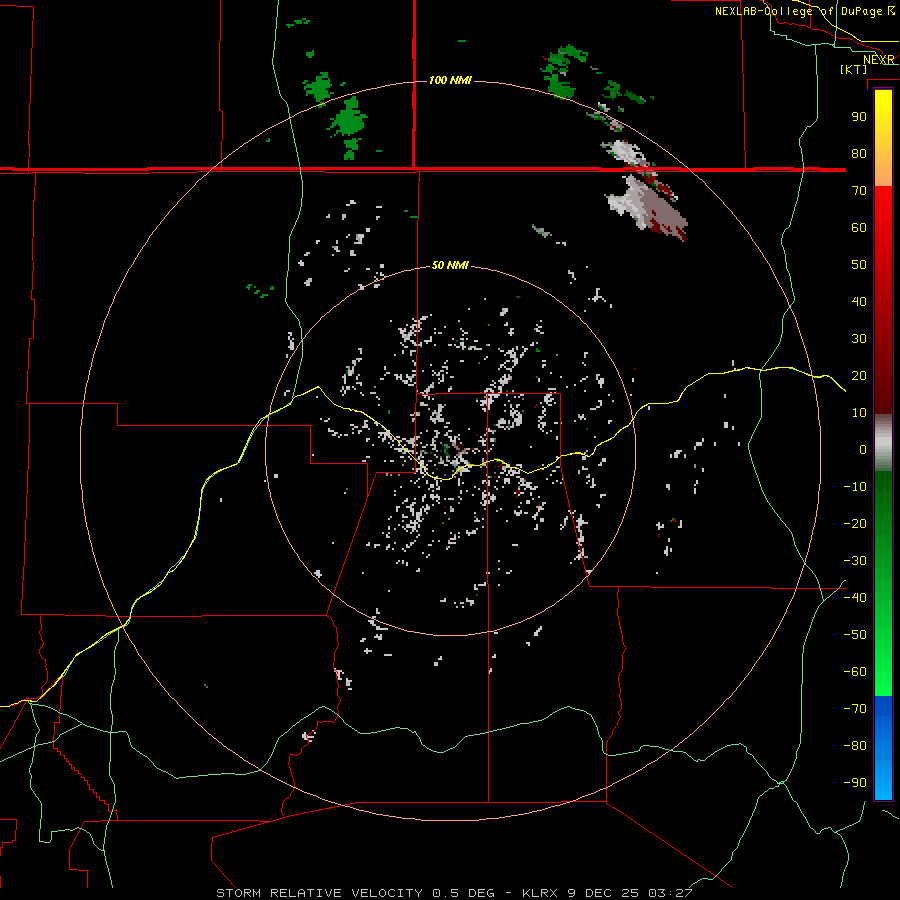Click the -20 value on the velocity scale

click(x=855, y=524)
